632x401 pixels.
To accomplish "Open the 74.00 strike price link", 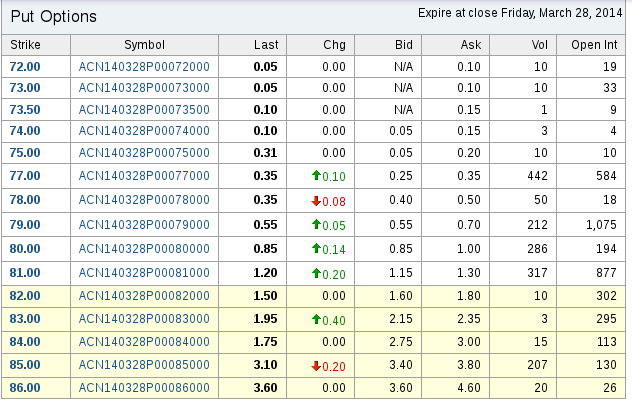I will pyautogui.click(x=25, y=131).
